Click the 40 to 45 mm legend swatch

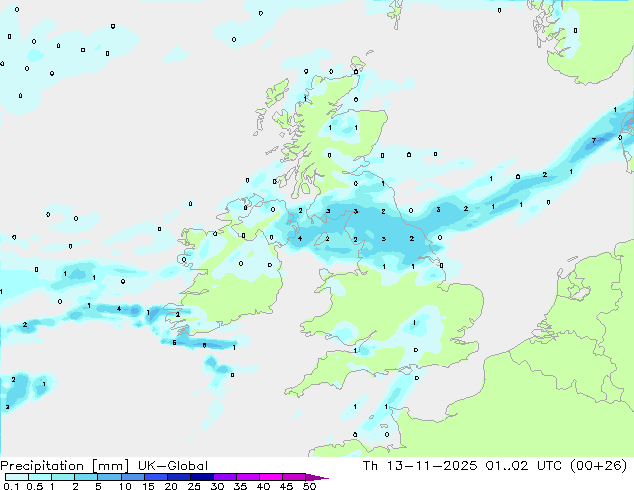[x=271, y=477]
